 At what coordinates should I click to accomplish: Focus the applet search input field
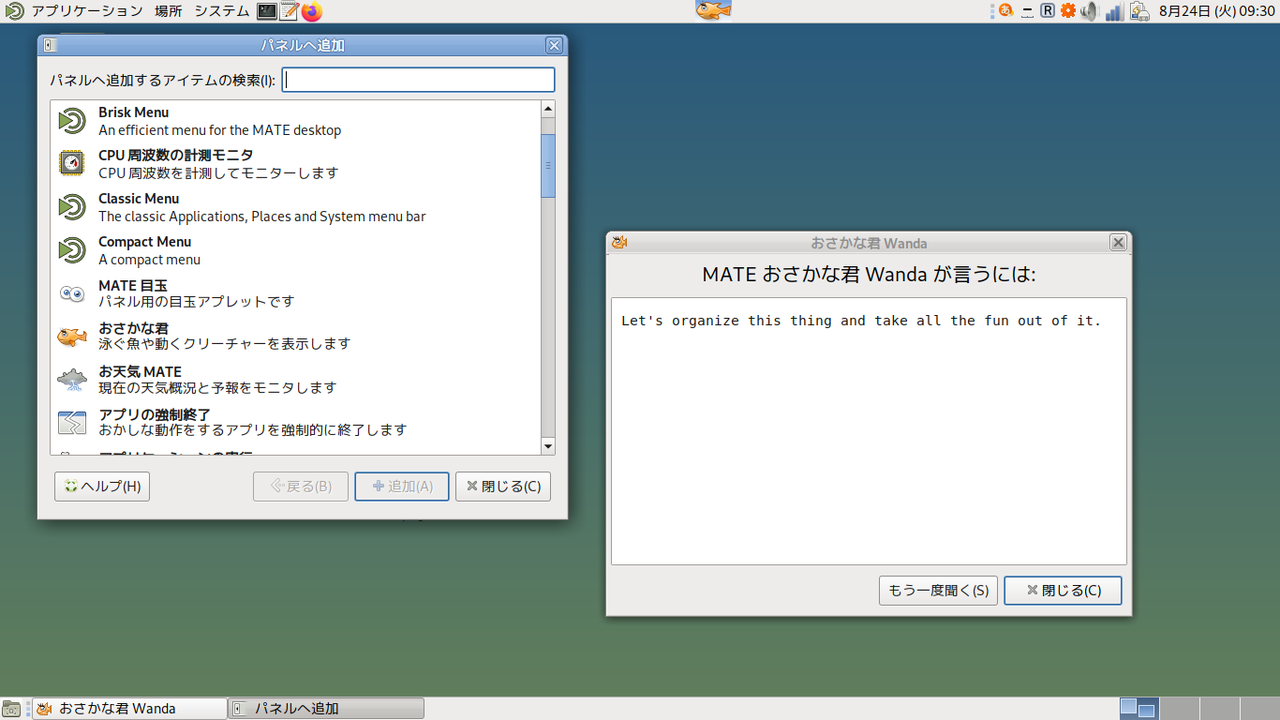(418, 80)
